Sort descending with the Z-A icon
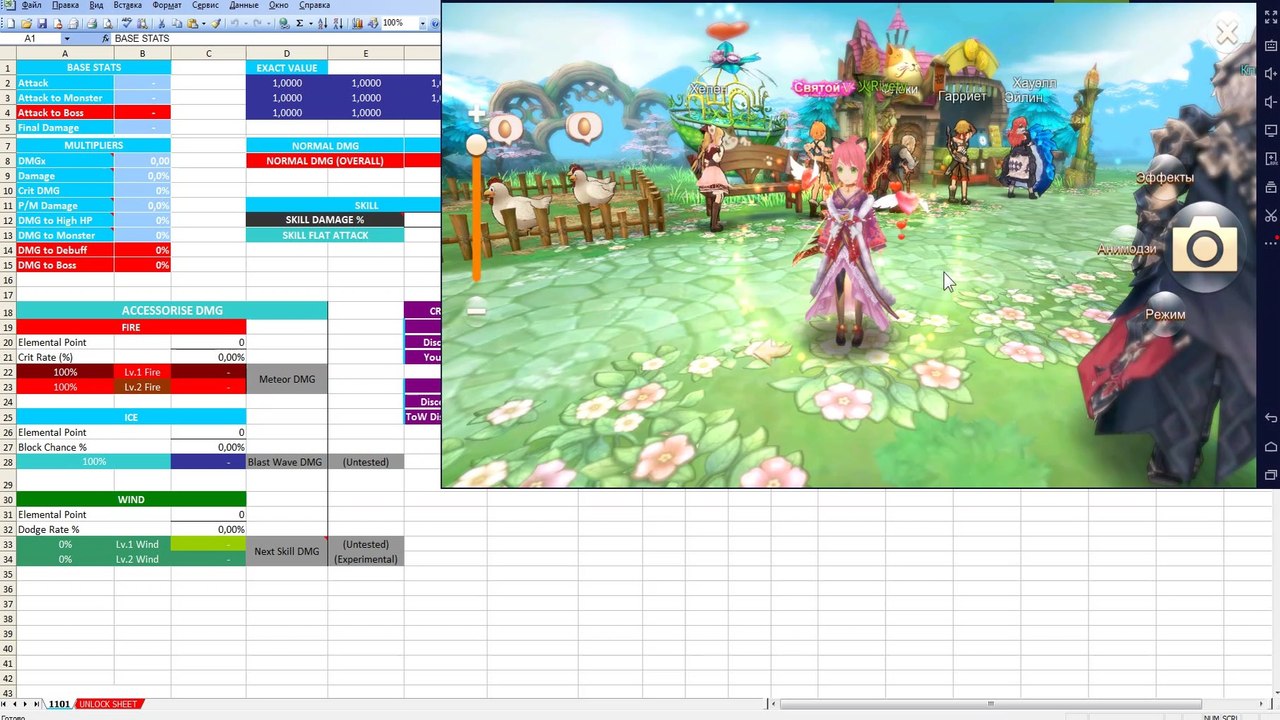The image size is (1280, 720). pyautogui.click(x=338, y=23)
